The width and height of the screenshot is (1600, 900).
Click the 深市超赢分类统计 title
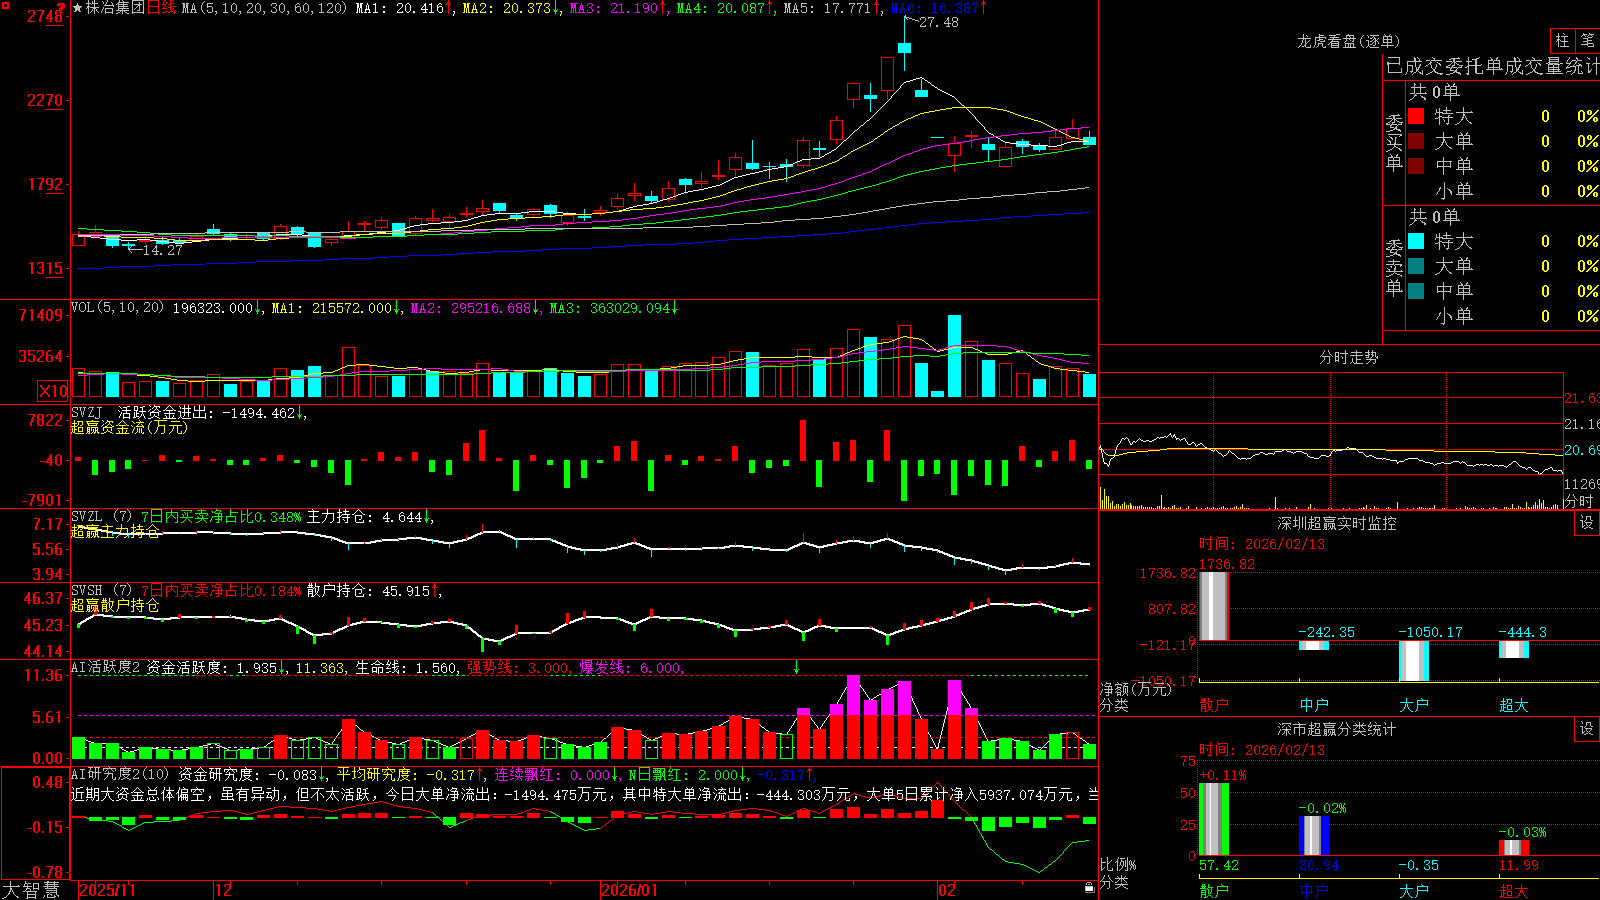click(1337, 729)
